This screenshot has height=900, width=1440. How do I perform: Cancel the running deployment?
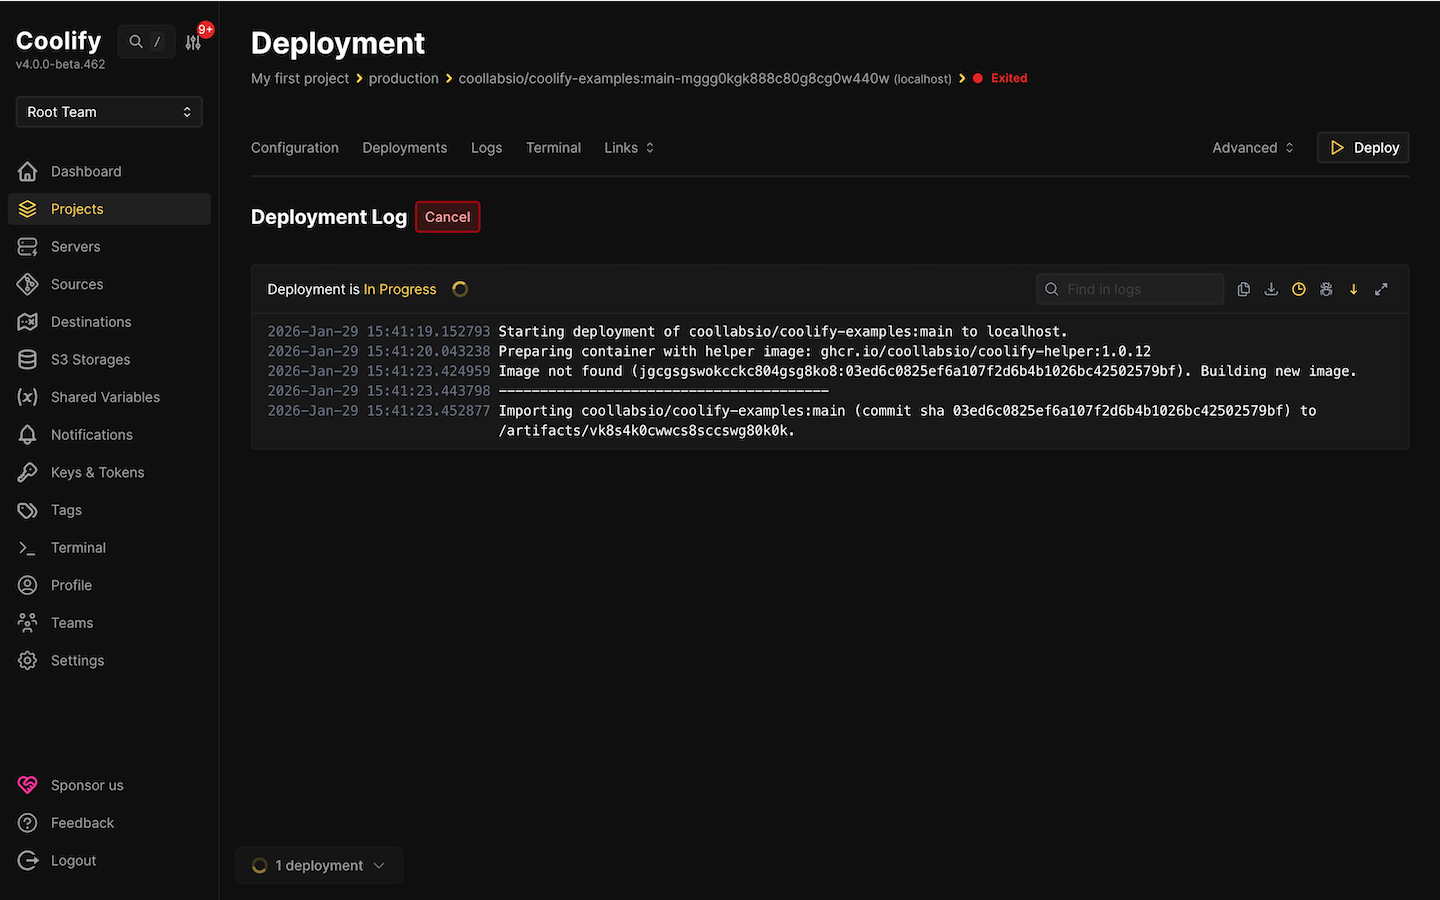[447, 216]
